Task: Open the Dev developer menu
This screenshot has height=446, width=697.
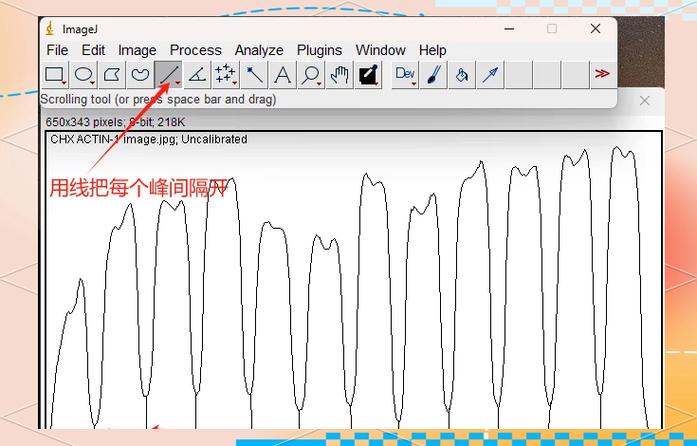Action: [405, 75]
